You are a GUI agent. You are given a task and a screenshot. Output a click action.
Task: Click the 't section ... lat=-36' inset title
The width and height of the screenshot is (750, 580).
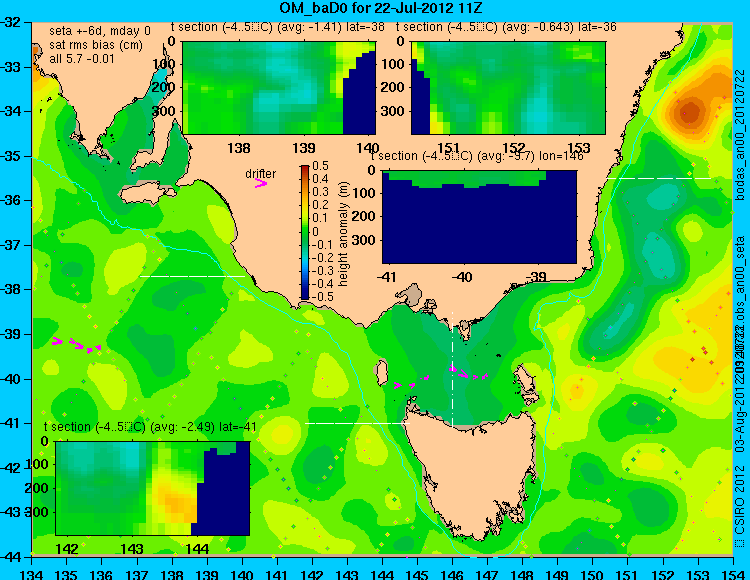tap(506, 27)
